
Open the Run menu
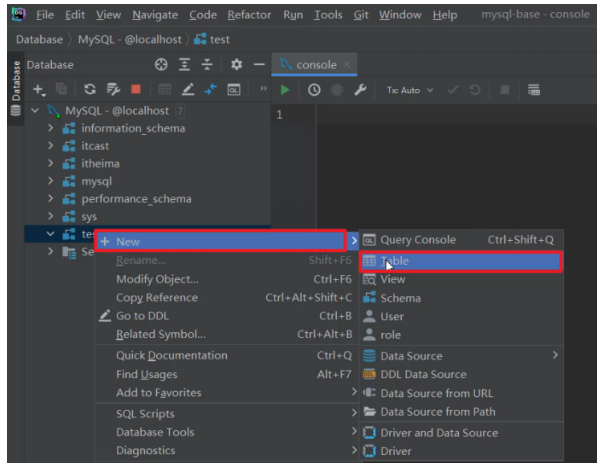293,15
